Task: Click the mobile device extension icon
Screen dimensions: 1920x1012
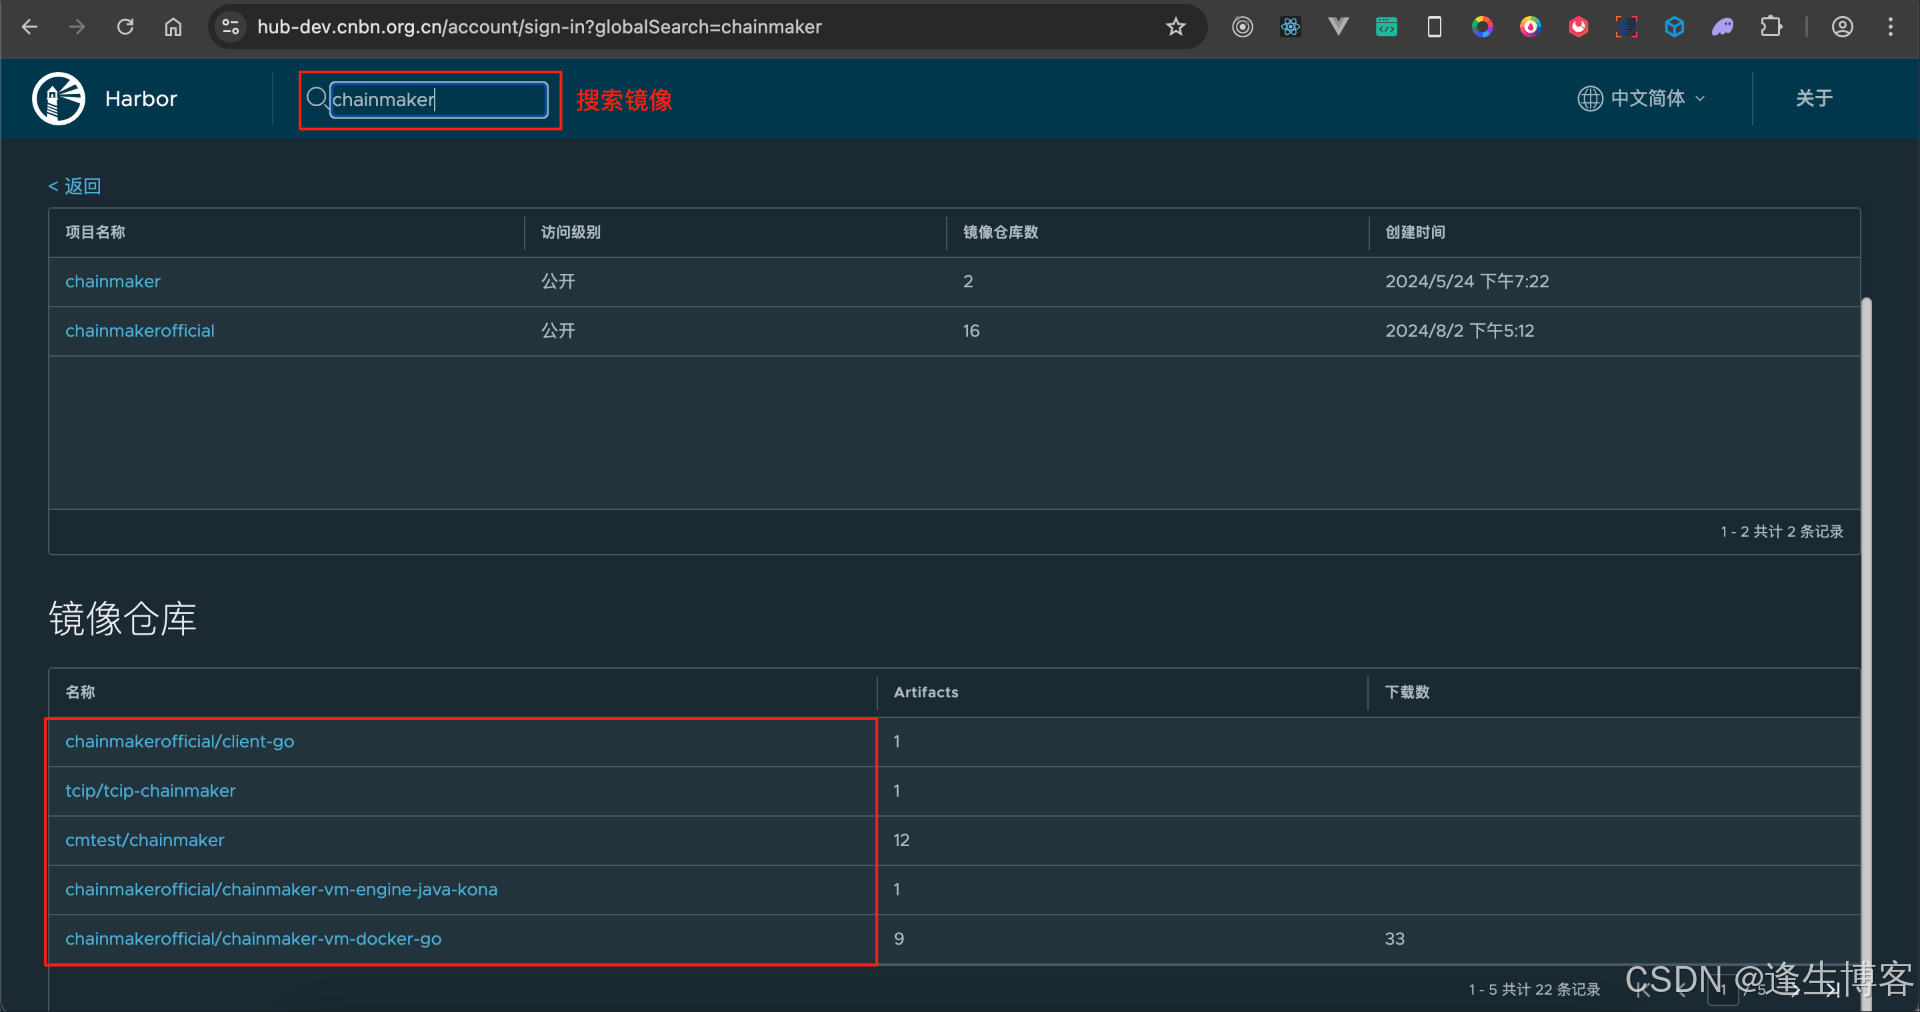Action: tap(1434, 27)
